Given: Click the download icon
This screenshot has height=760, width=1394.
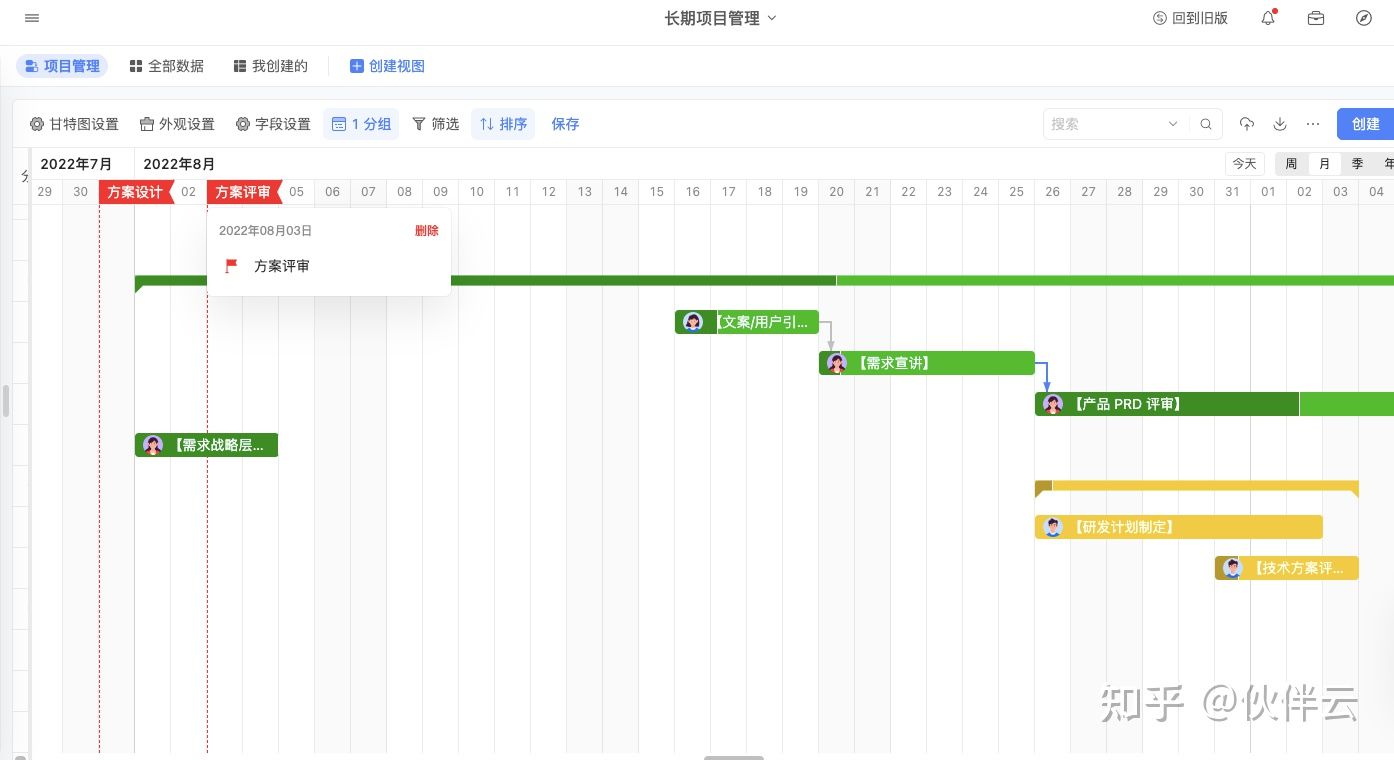Looking at the screenshot, I should click(x=1280, y=124).
